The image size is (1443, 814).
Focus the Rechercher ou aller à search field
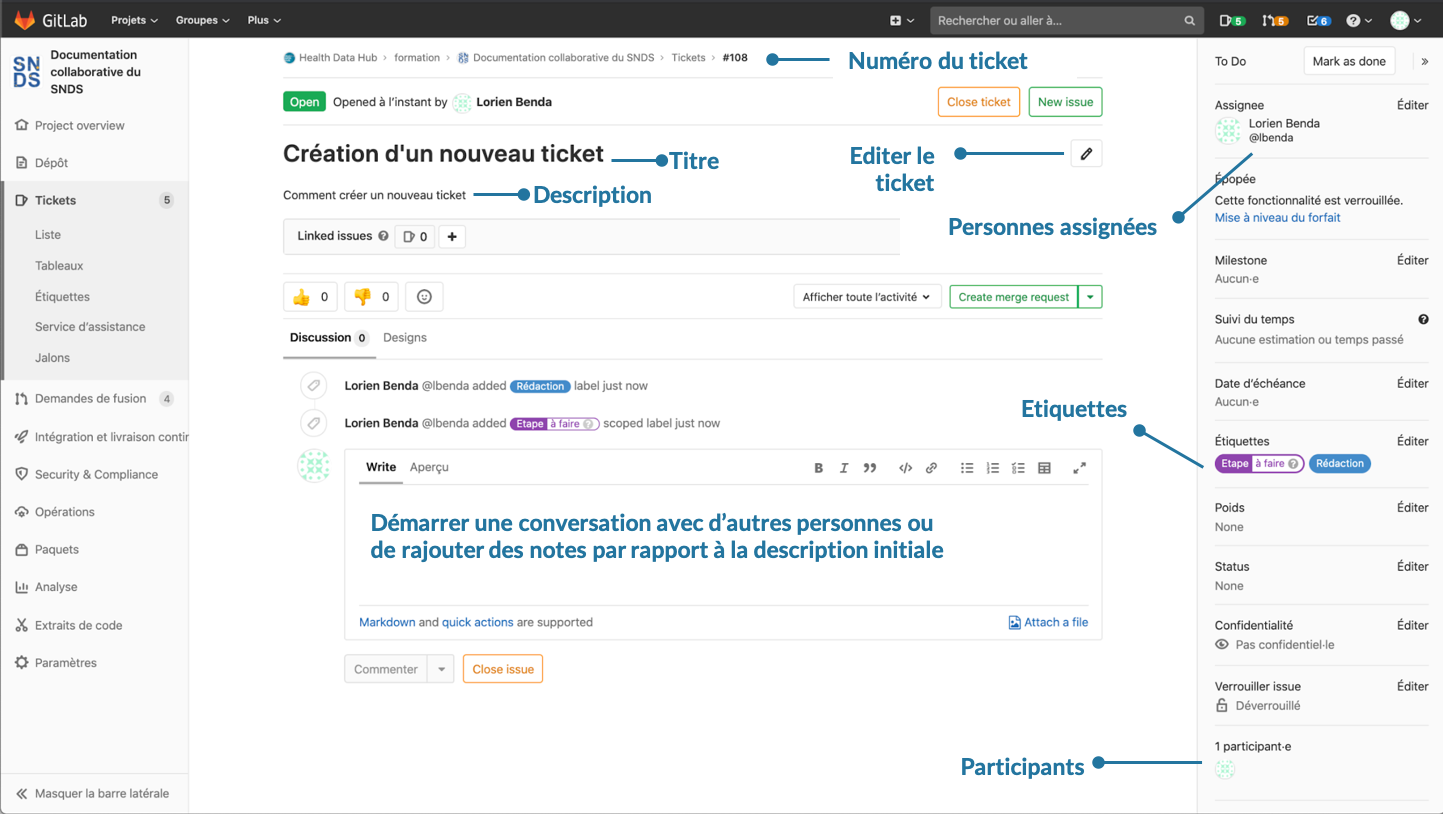click(1058, 20)
